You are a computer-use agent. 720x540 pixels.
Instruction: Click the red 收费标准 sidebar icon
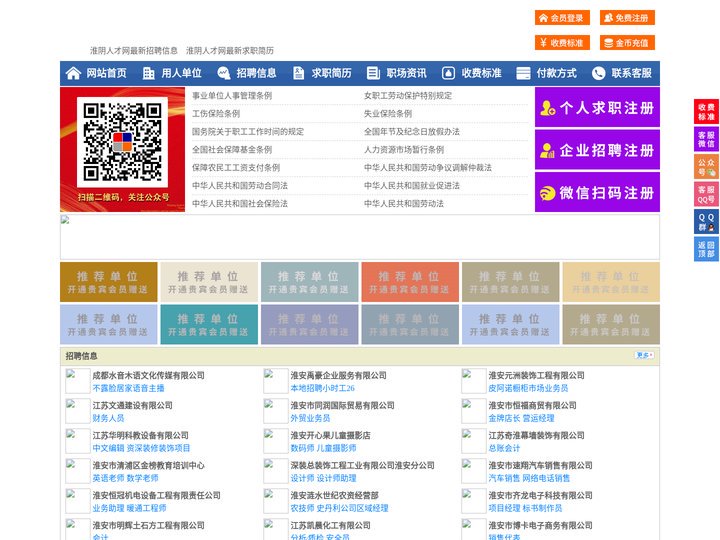click(706, 111)
